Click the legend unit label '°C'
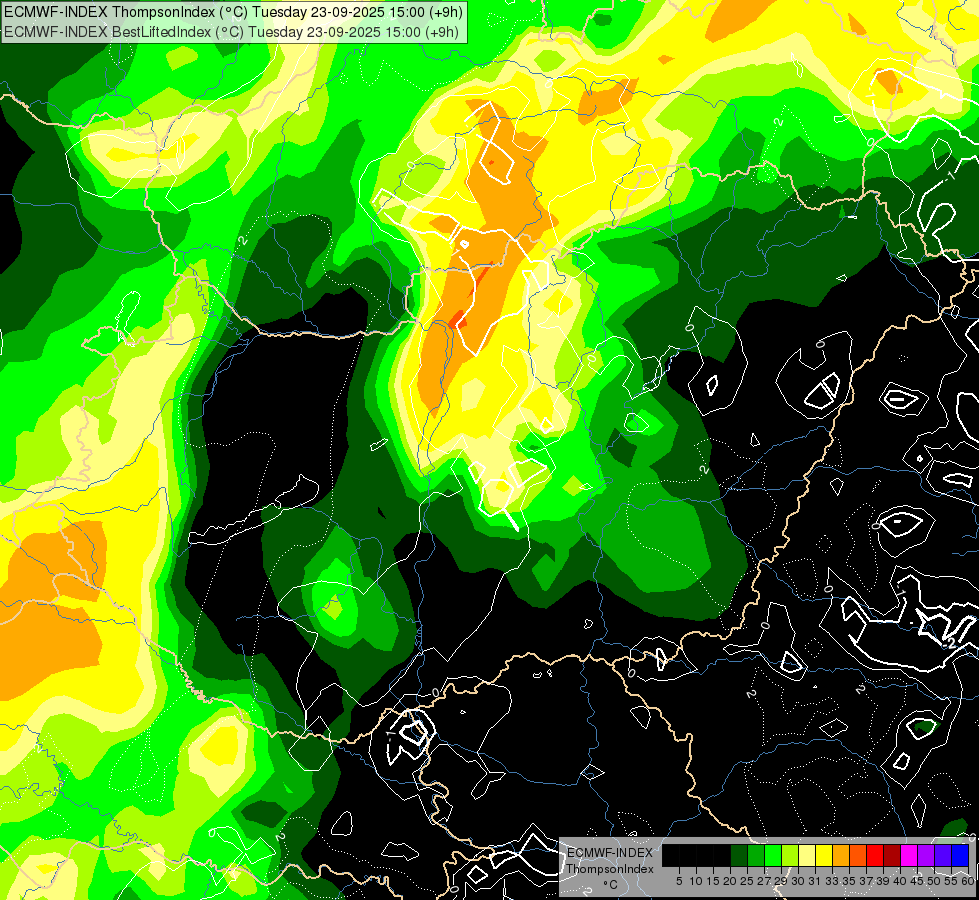Viewport: 979px width, 900px height. [x=610, y=885]
